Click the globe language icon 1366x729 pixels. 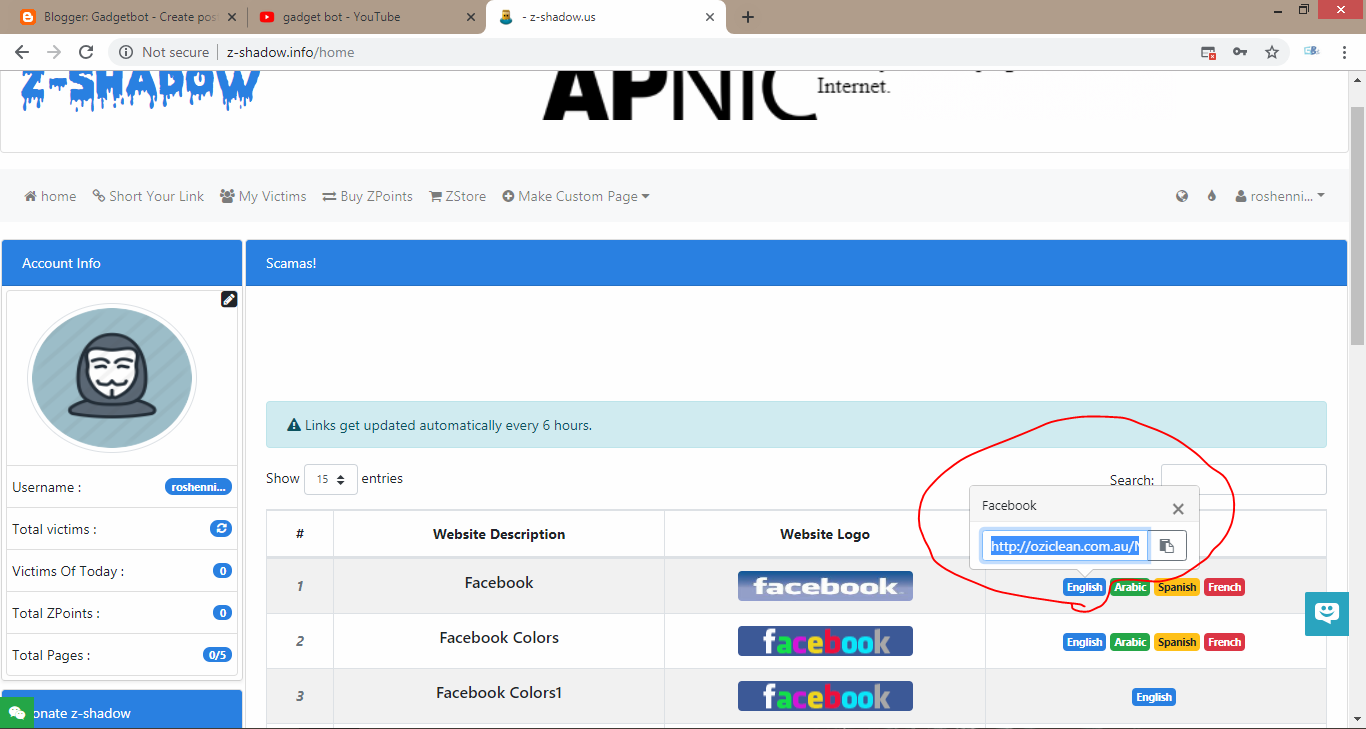1182,196
